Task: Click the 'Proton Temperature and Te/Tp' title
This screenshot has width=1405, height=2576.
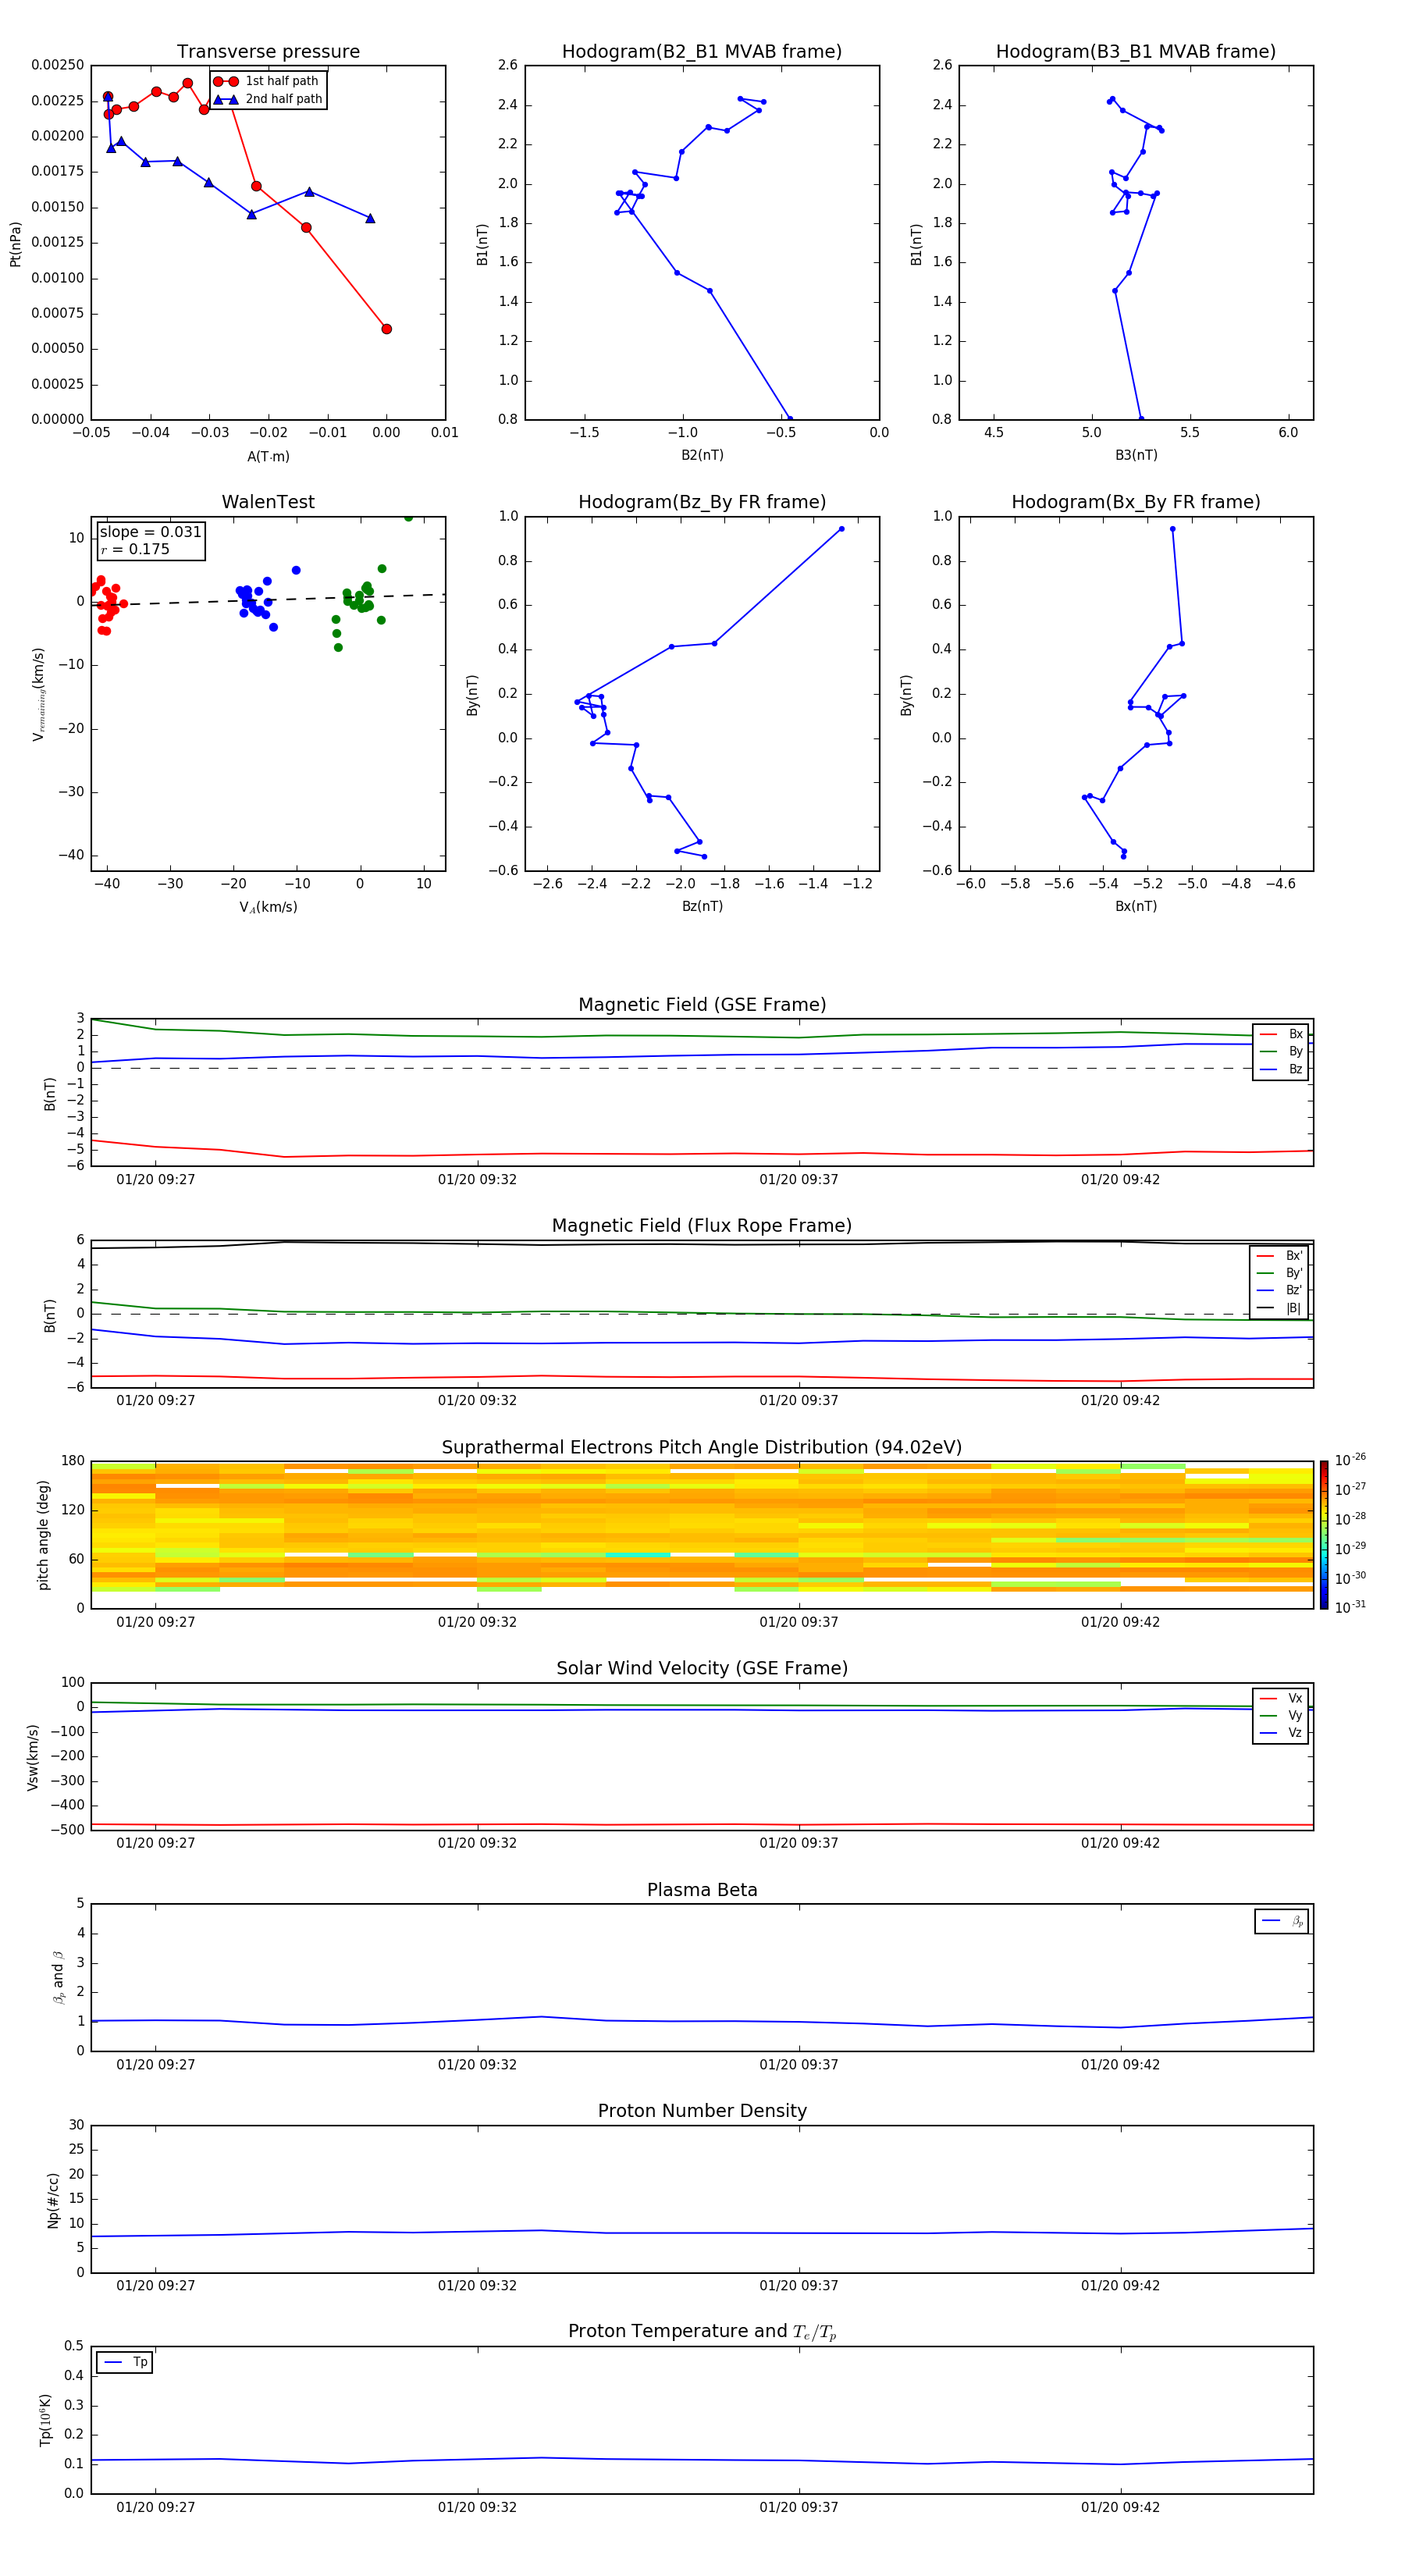Action: click(x=702, y=2332)
